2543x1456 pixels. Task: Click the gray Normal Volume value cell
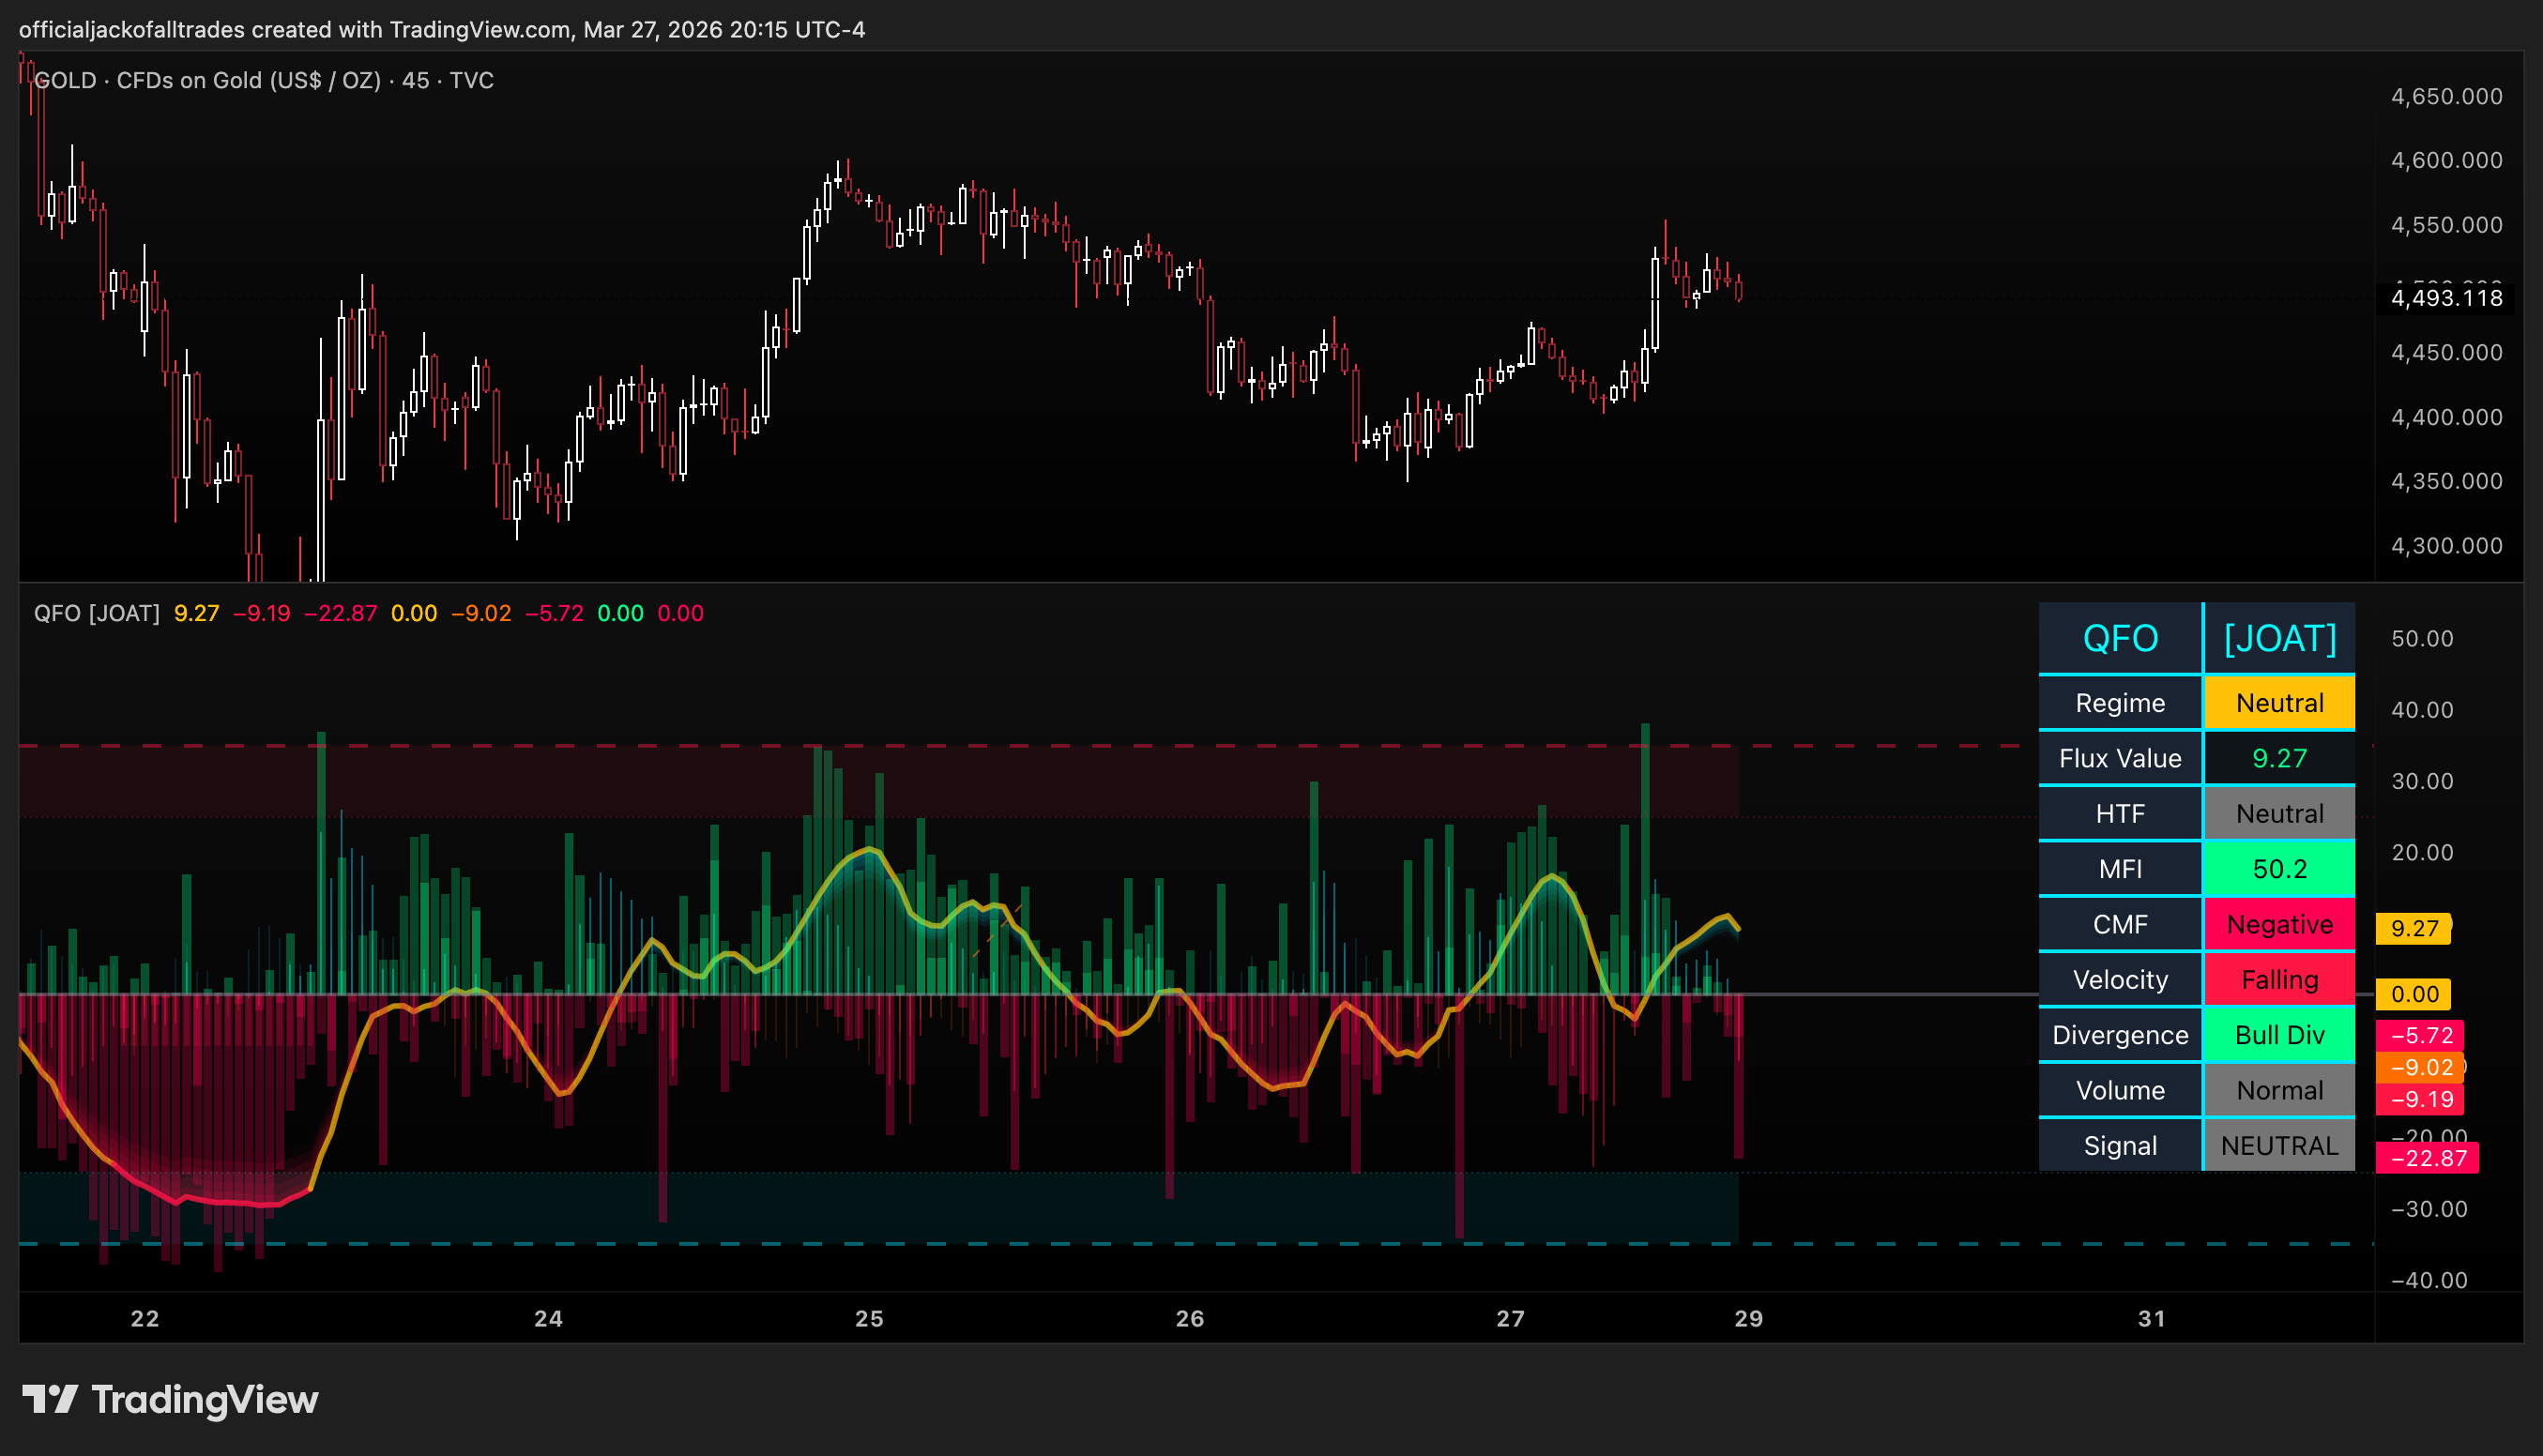pos(2280,1090)
